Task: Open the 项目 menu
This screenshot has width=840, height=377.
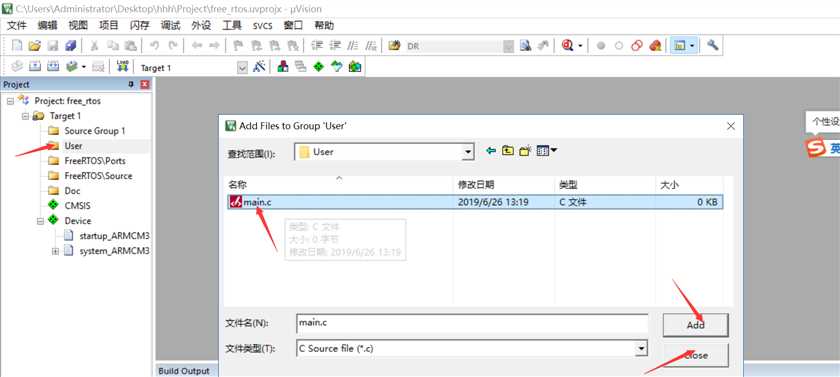Action: pos(109,25)
